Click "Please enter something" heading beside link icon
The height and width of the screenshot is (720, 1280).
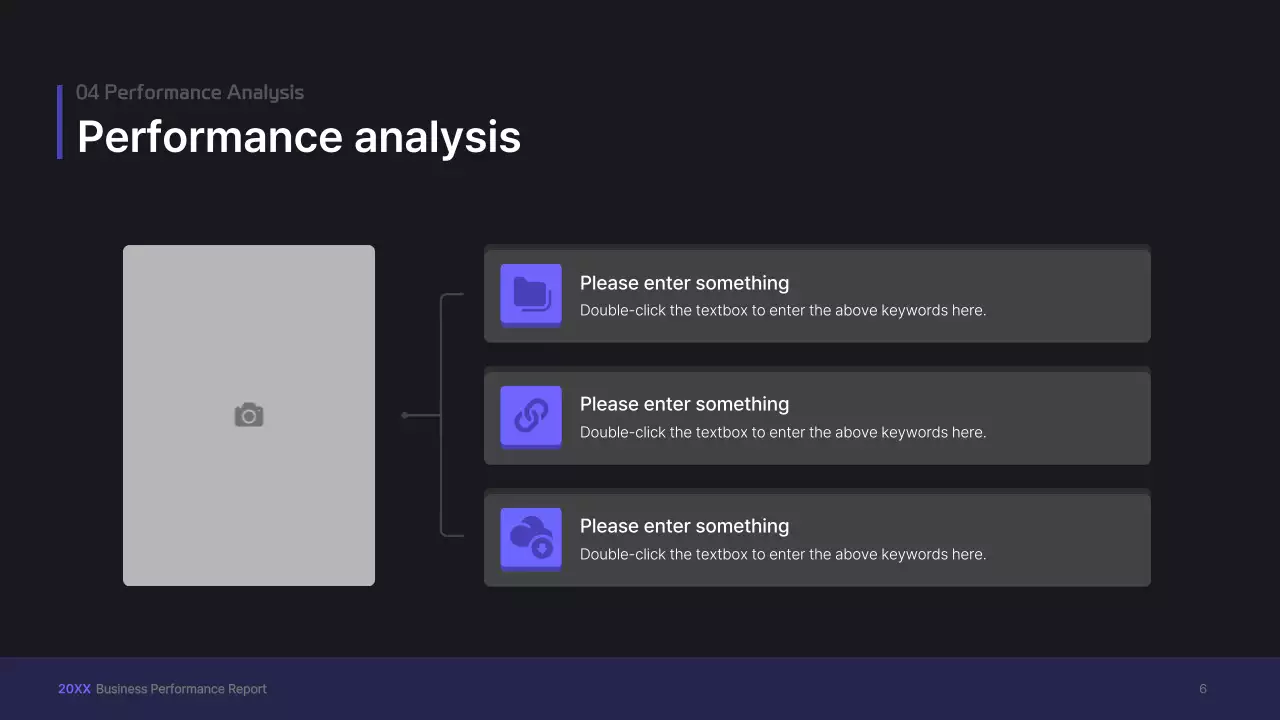[684, 404]
